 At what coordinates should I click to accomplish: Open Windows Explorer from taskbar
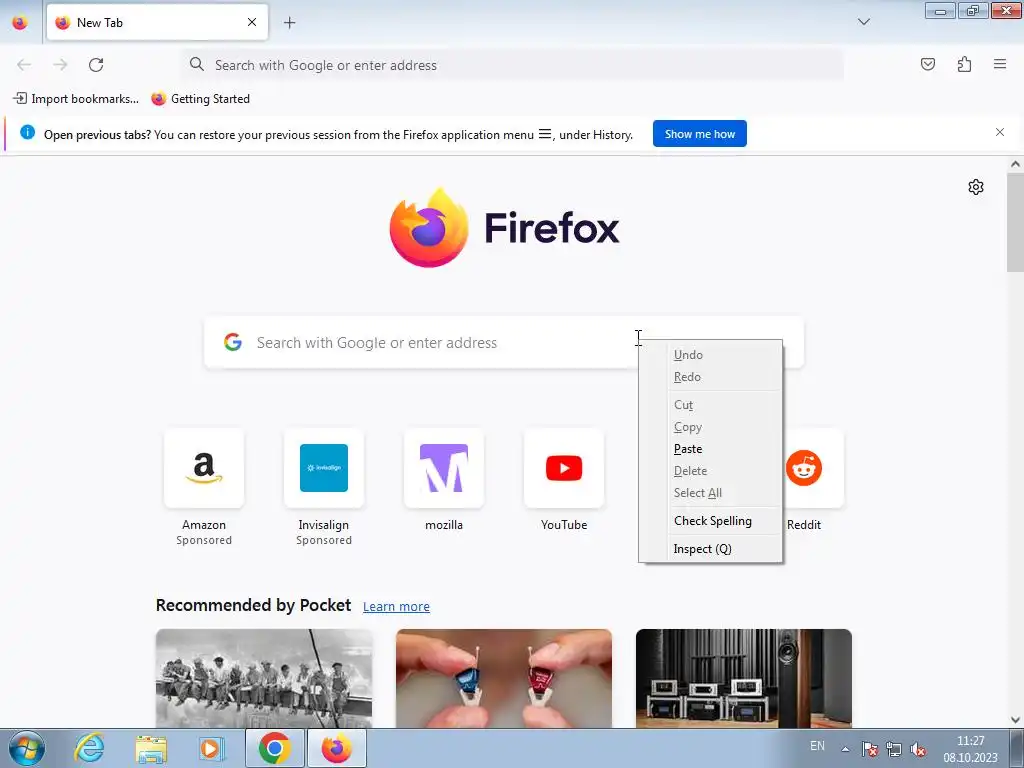(151, 748)
